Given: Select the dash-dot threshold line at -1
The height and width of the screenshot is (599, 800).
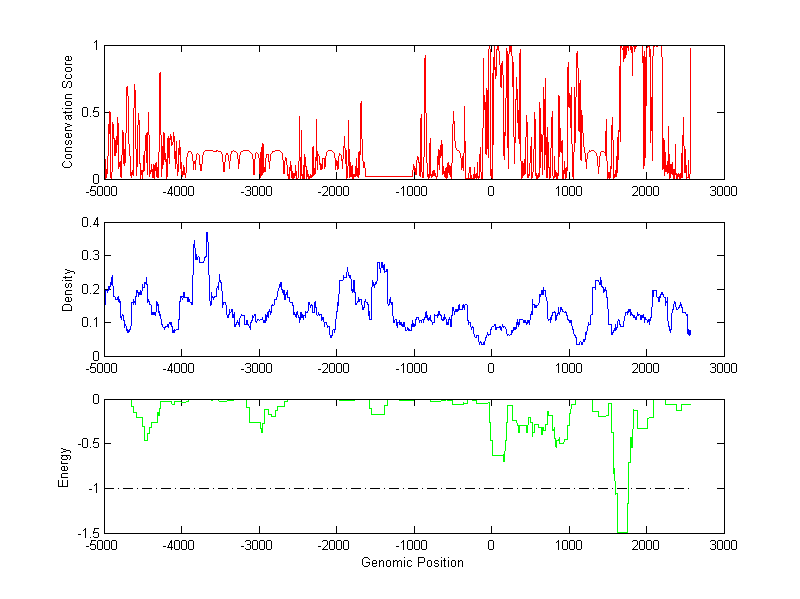Looking at the screenshot, I should tap(300, 488).
